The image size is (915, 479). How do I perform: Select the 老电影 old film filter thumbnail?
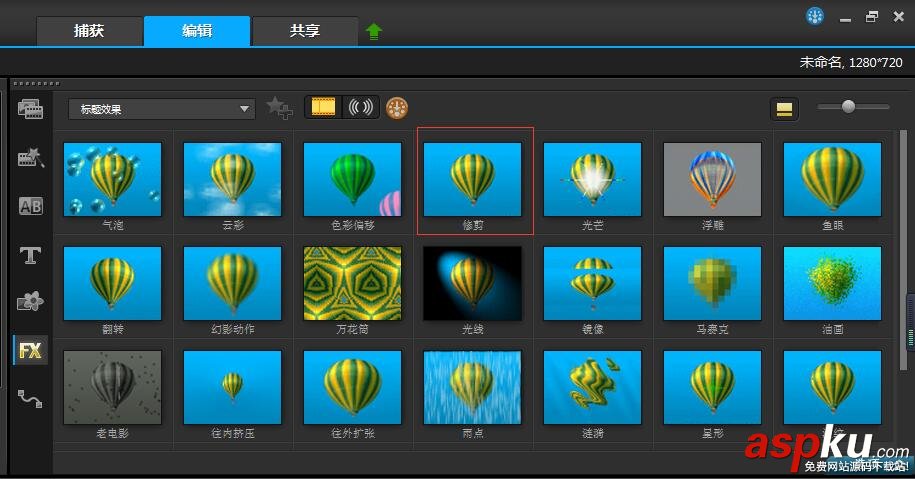click(113, 387)
